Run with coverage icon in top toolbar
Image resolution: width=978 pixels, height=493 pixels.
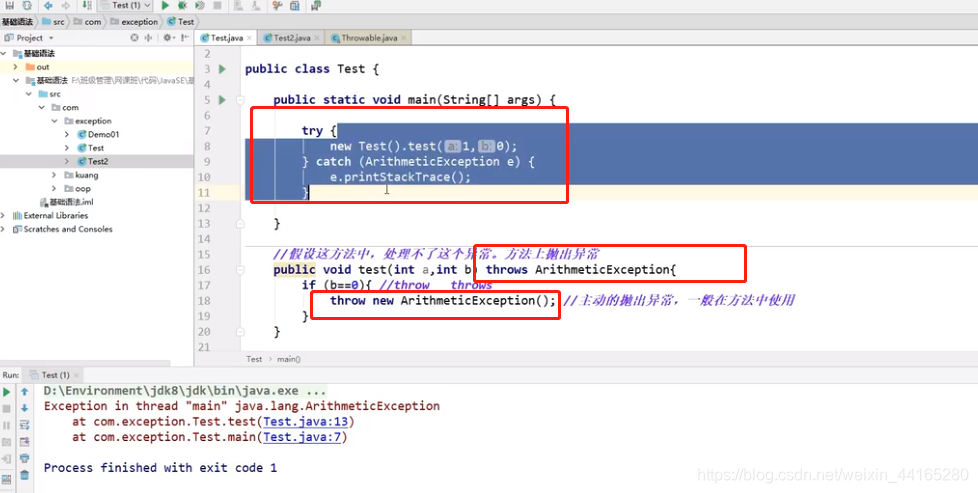pos(200,5)
